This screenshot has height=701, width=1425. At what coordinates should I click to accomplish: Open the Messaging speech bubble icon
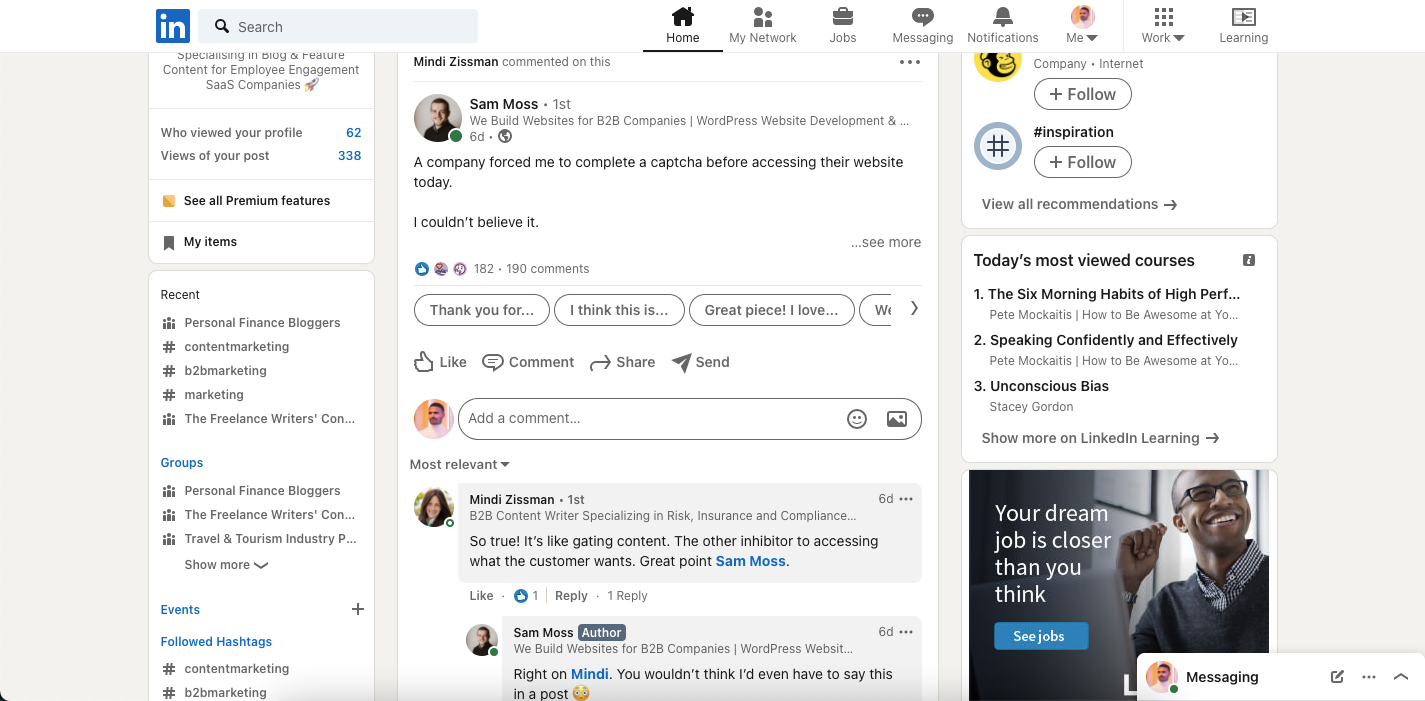click(921, 18)
